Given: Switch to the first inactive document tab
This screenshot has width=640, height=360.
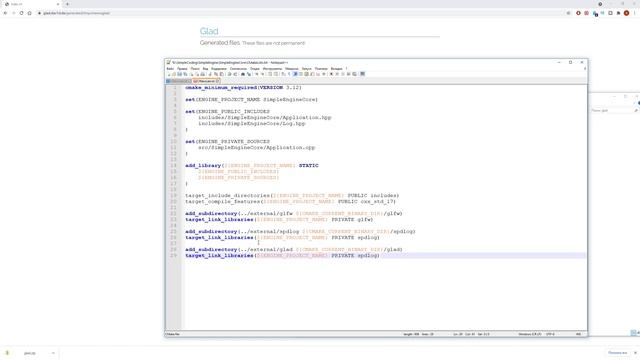Looking at the screenshot, I should coord(179,81).
